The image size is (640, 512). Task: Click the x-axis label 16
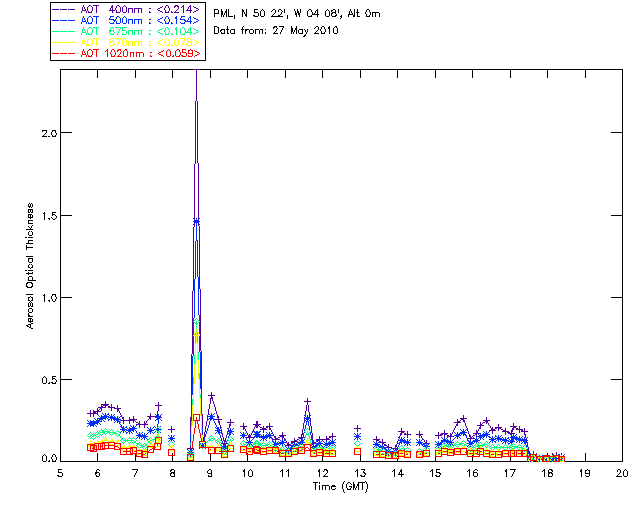472,473
